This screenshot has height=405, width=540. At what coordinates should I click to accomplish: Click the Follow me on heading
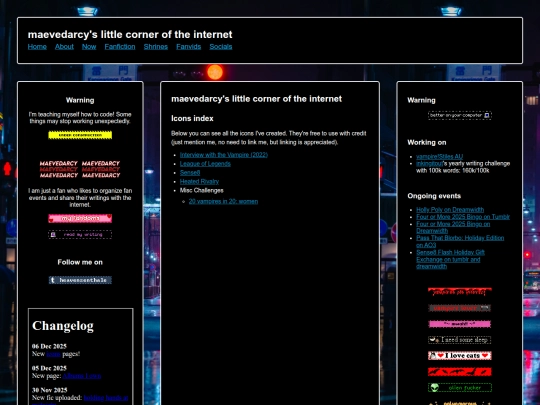(80, 262)
